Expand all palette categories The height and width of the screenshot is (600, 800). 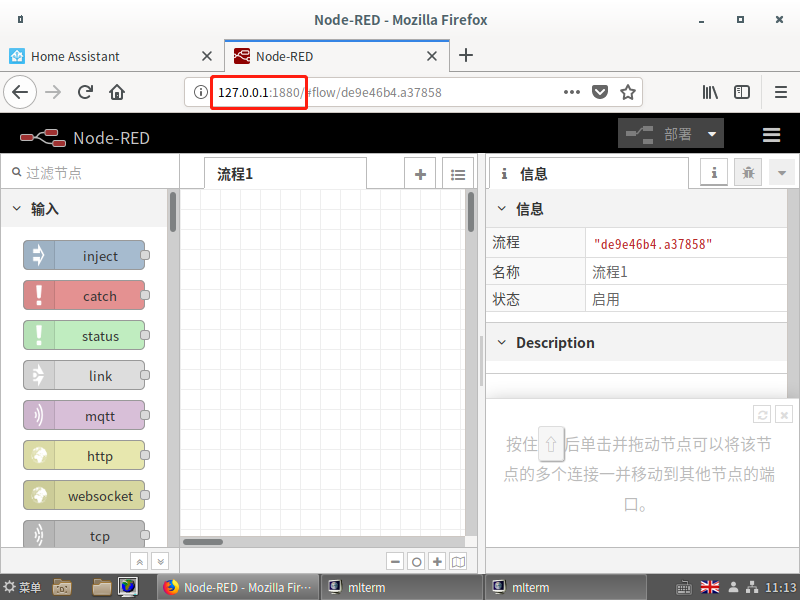(x=160, y=562)
